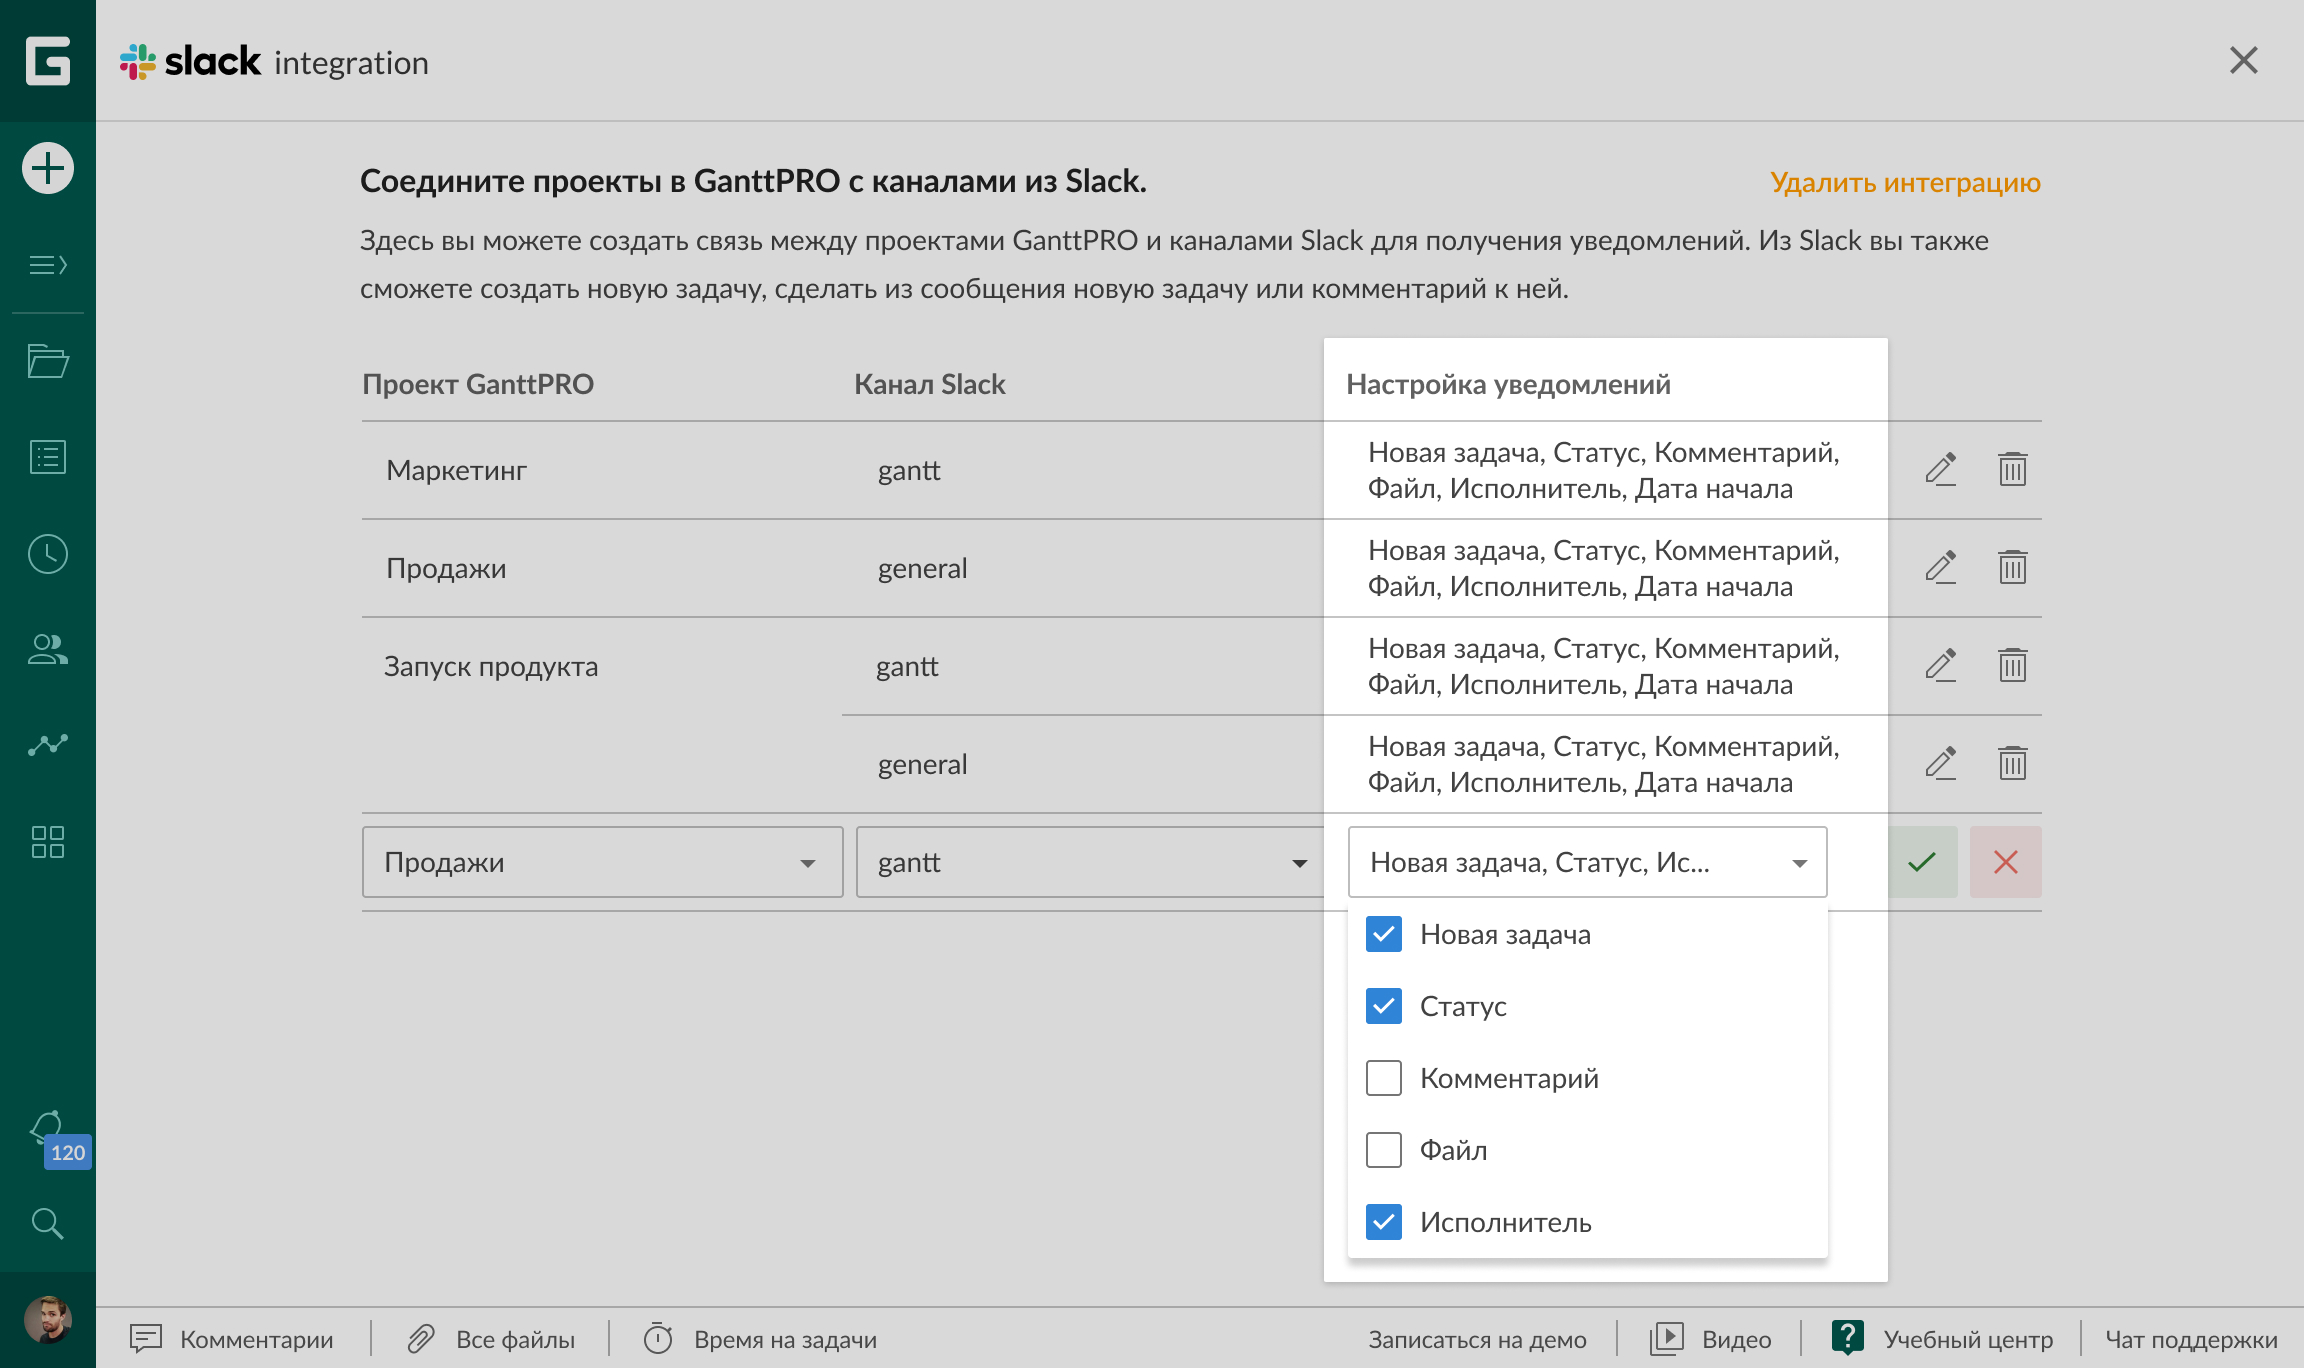Click the Удалить интеграцию link

[1905, 182]
